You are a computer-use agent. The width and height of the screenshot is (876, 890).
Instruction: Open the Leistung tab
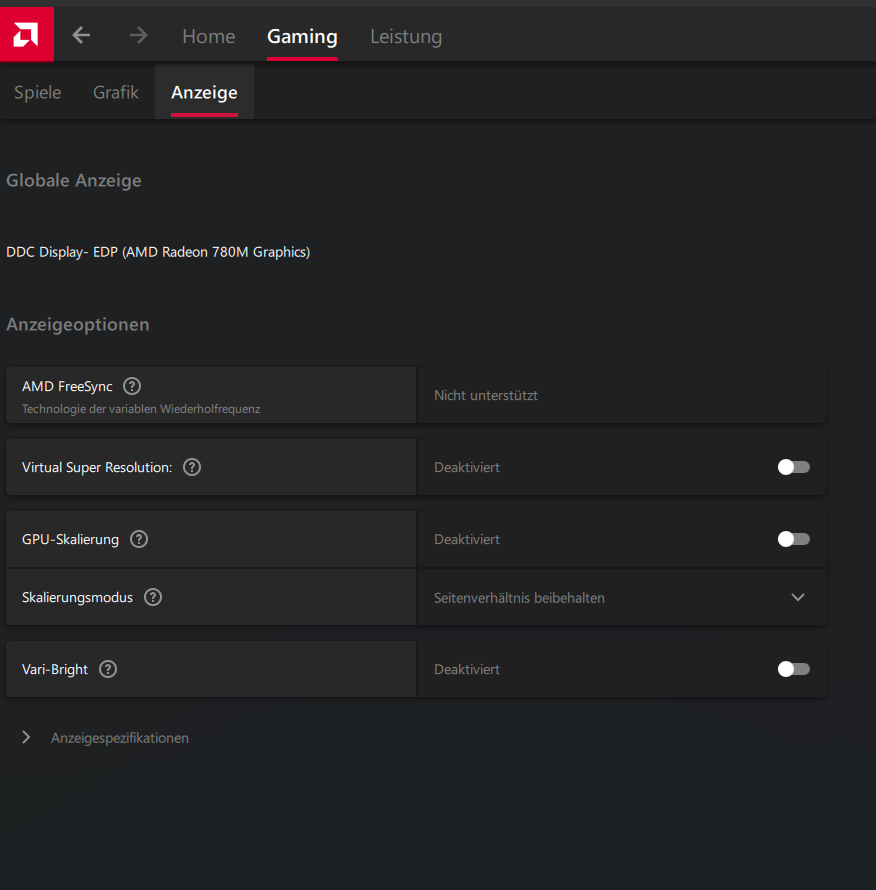click(405, 37)
